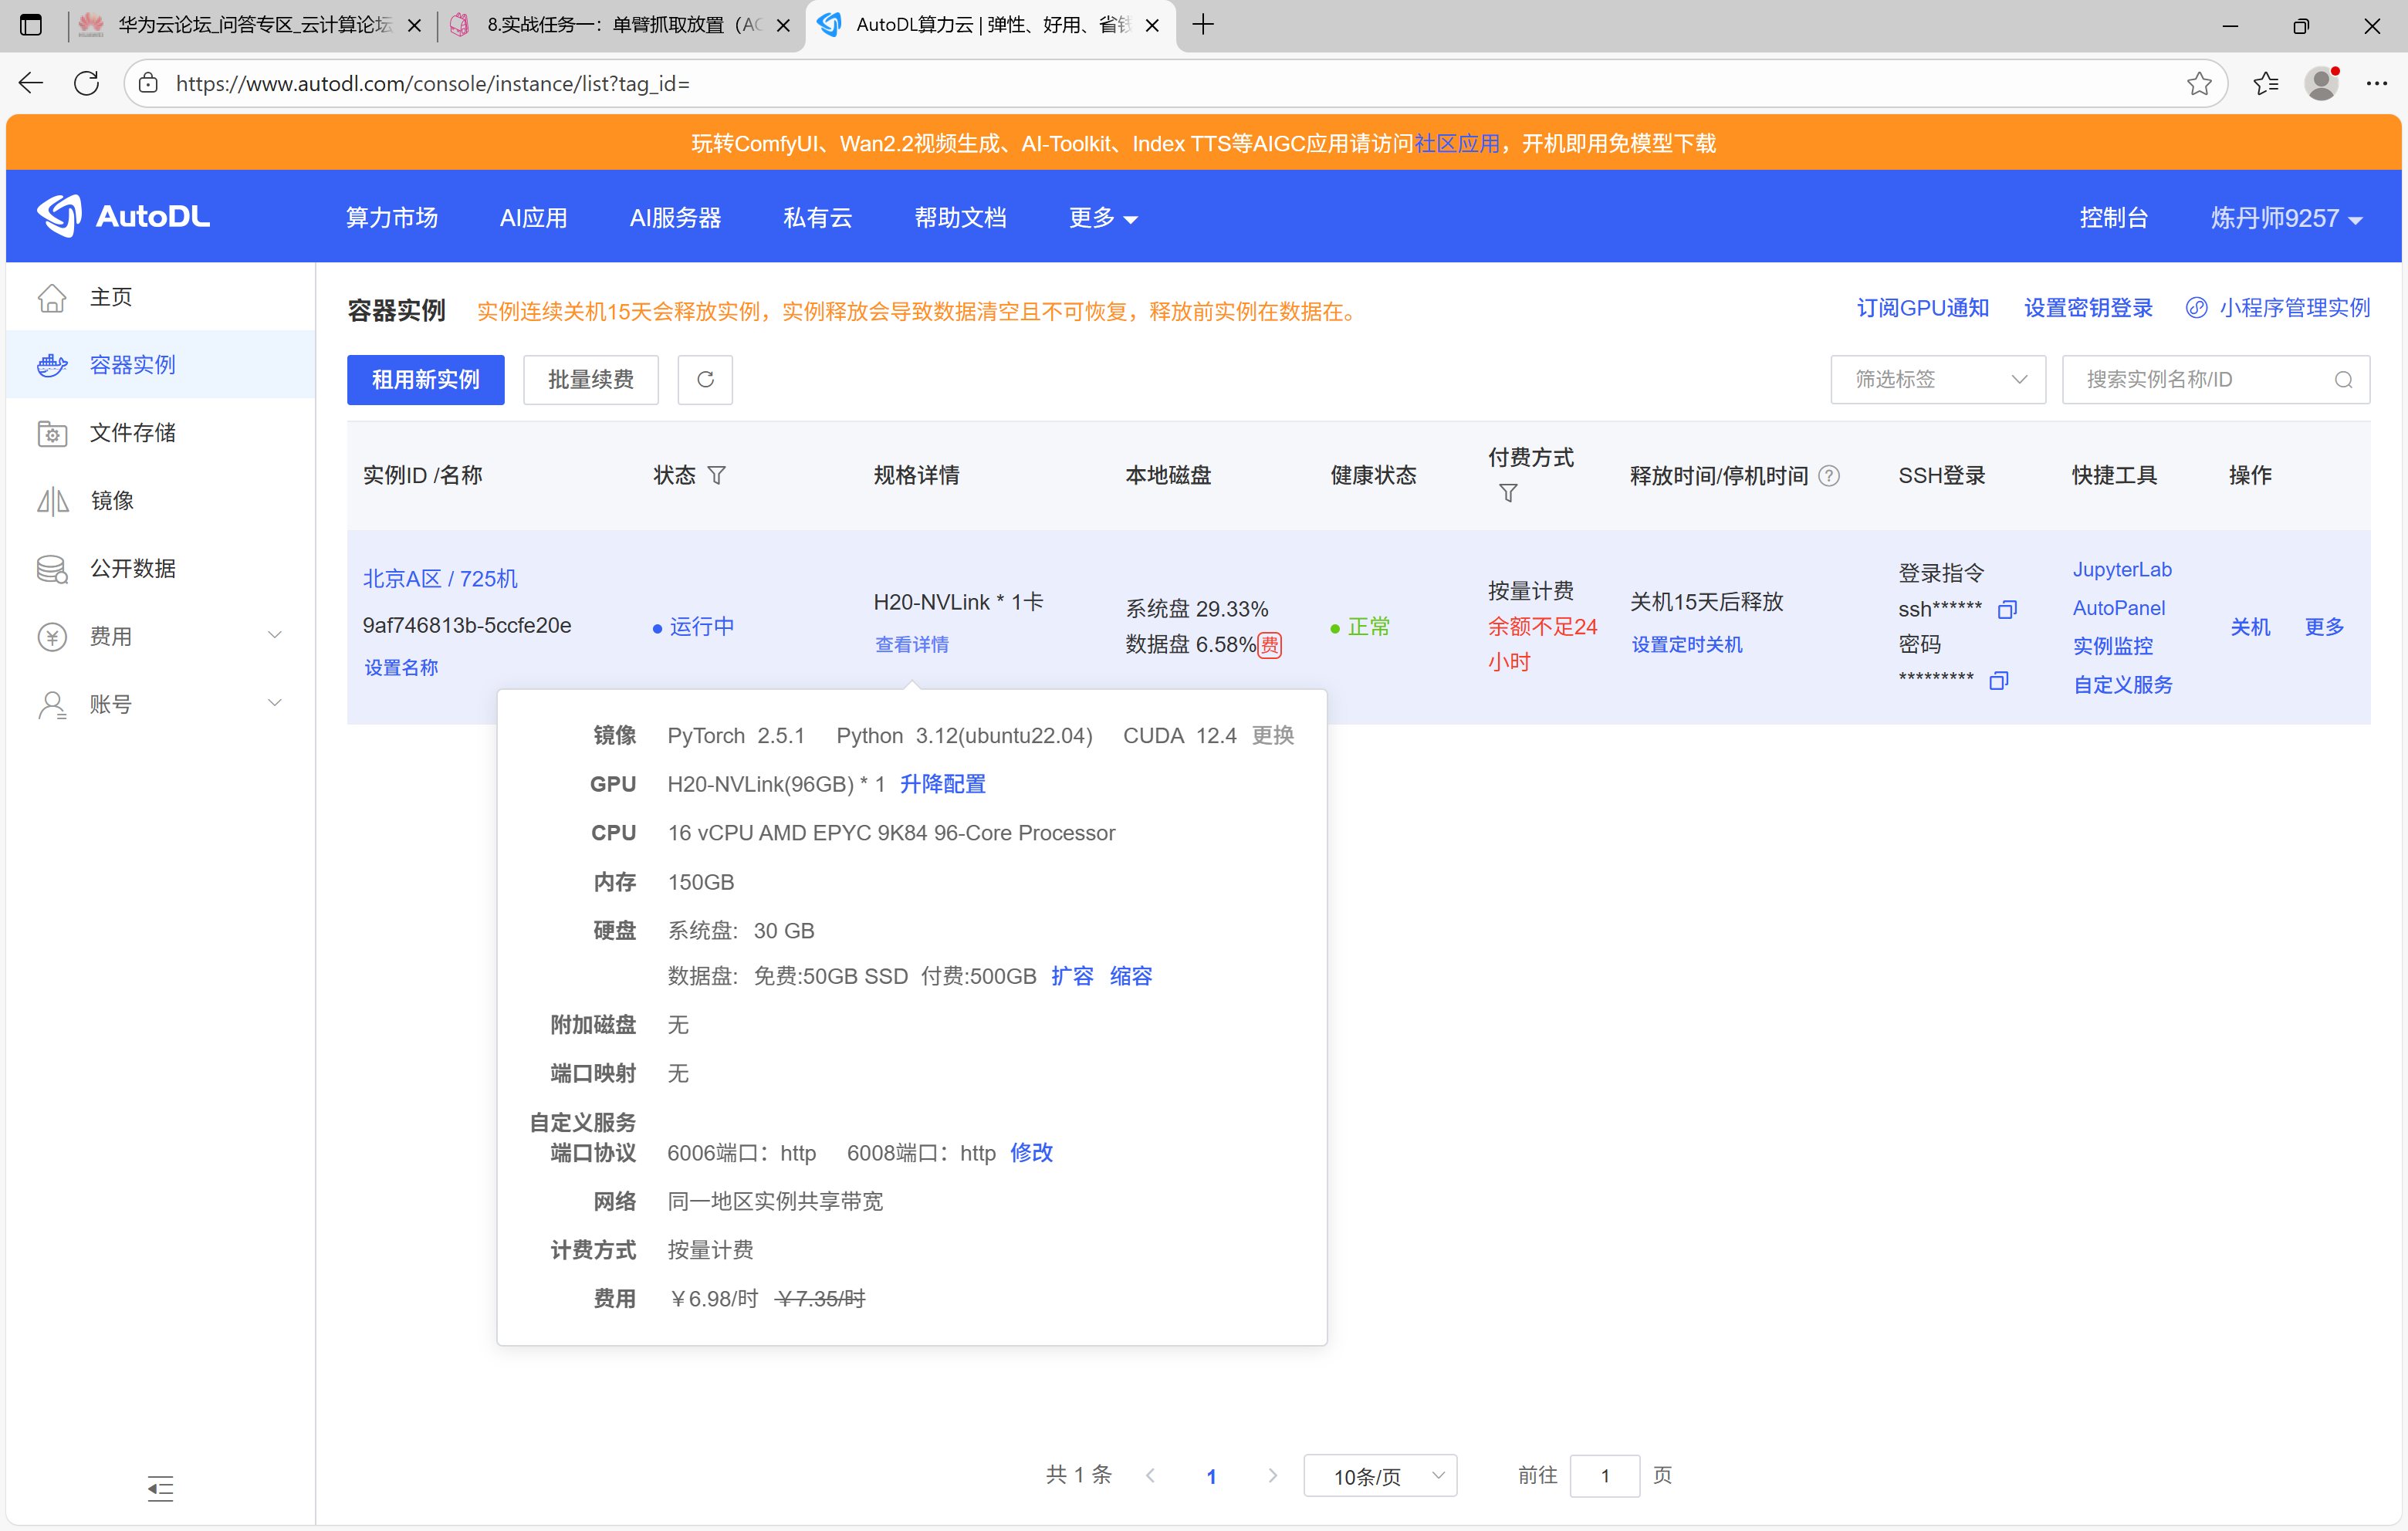Open the 更多 top navigation dropdown

click(x=1102, y=218)
